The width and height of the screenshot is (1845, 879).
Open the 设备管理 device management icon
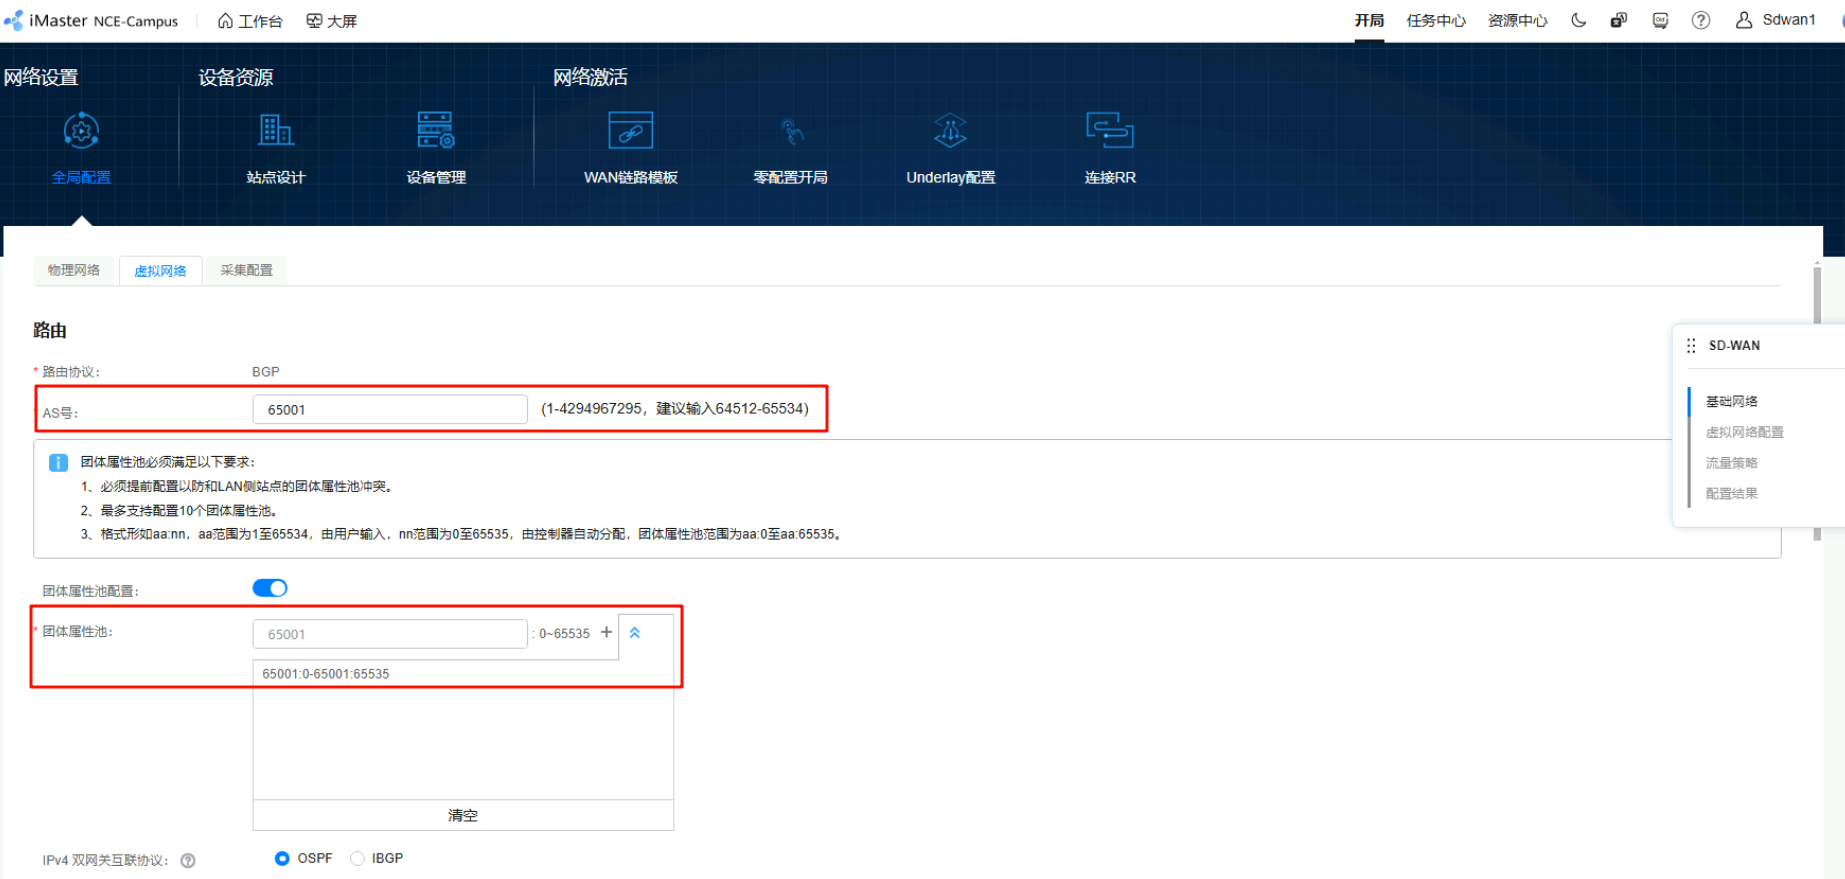click(x=436, y=131)
